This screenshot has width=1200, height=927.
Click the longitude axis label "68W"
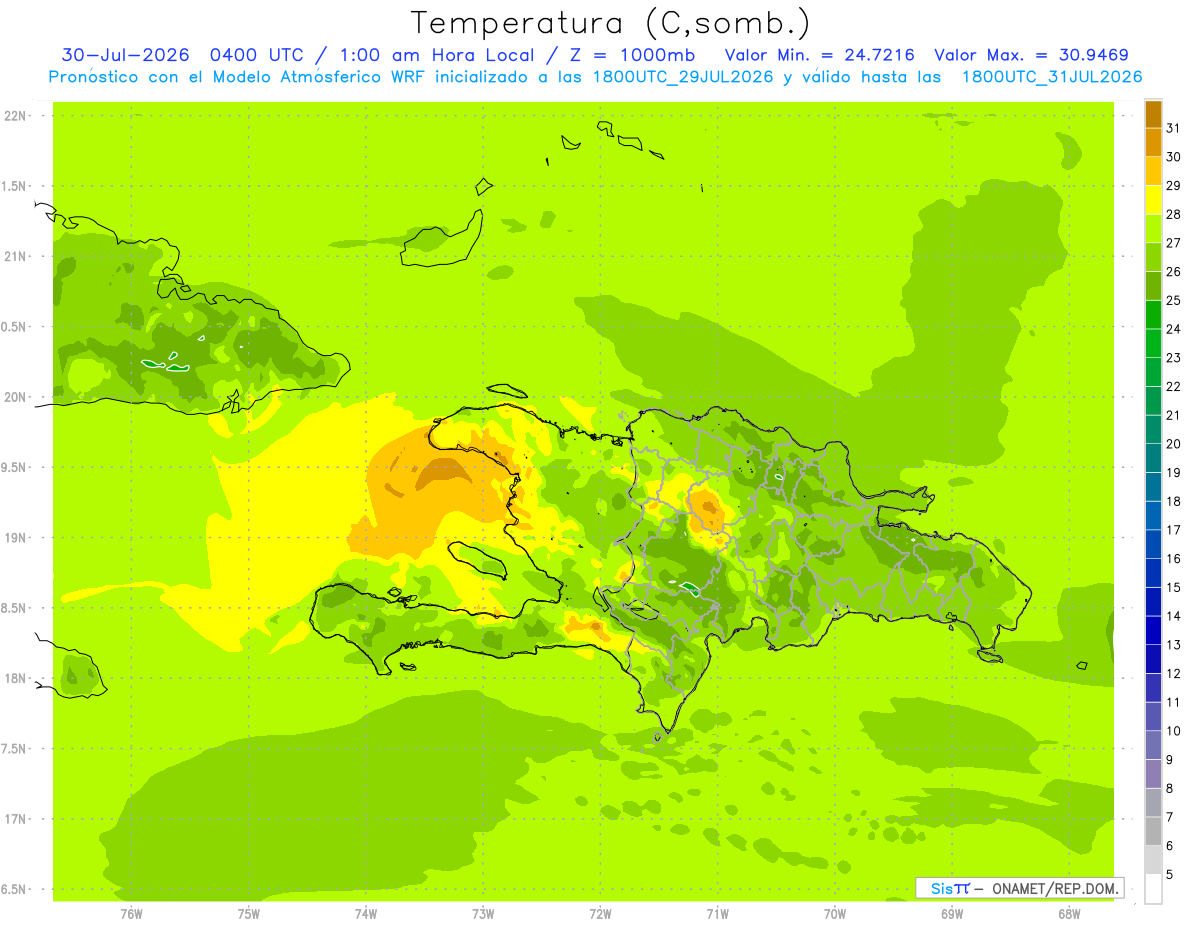[1069, 914]
